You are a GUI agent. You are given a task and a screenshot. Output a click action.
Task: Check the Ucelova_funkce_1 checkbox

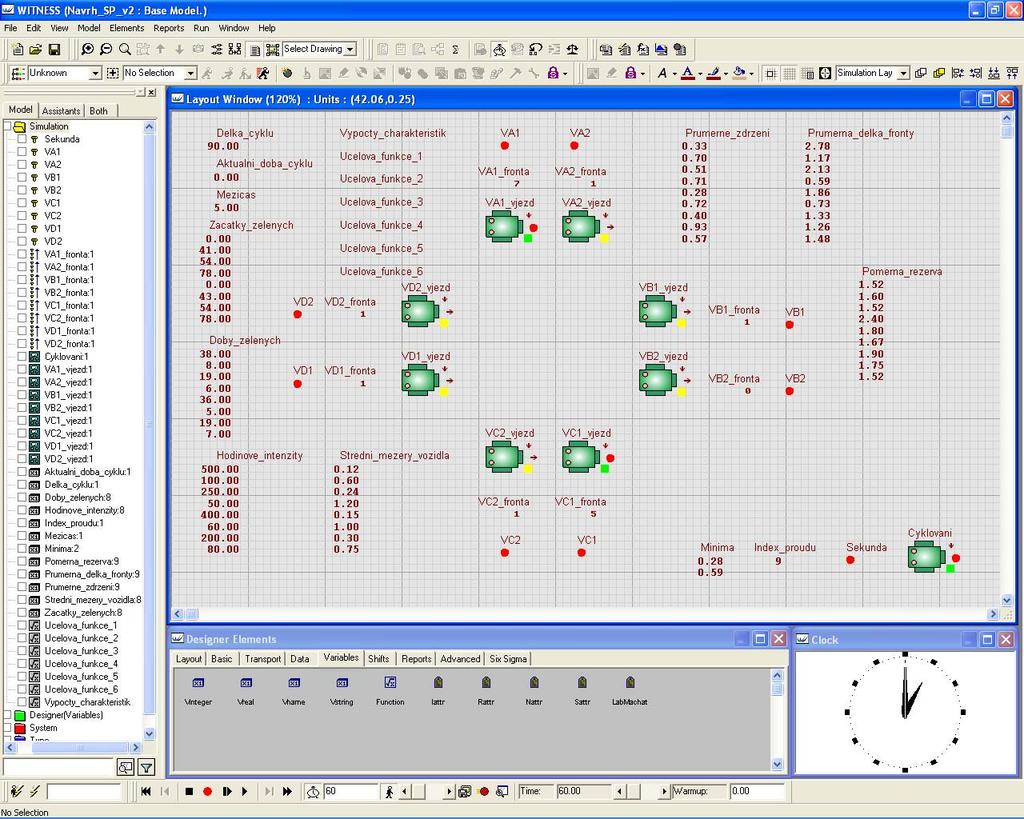pos(22,625)
